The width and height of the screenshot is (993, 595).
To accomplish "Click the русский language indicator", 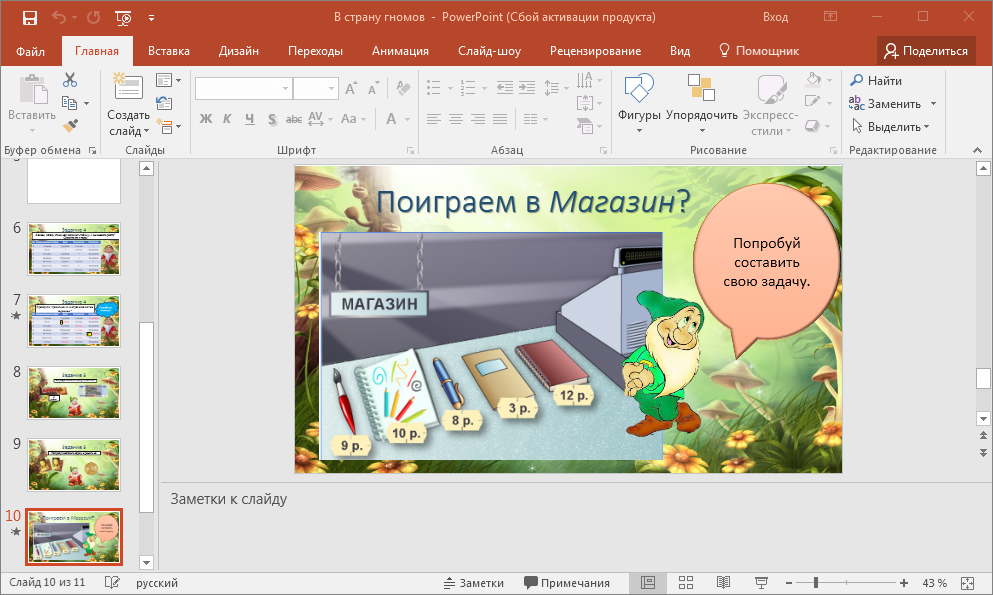I will click(157, 583).
